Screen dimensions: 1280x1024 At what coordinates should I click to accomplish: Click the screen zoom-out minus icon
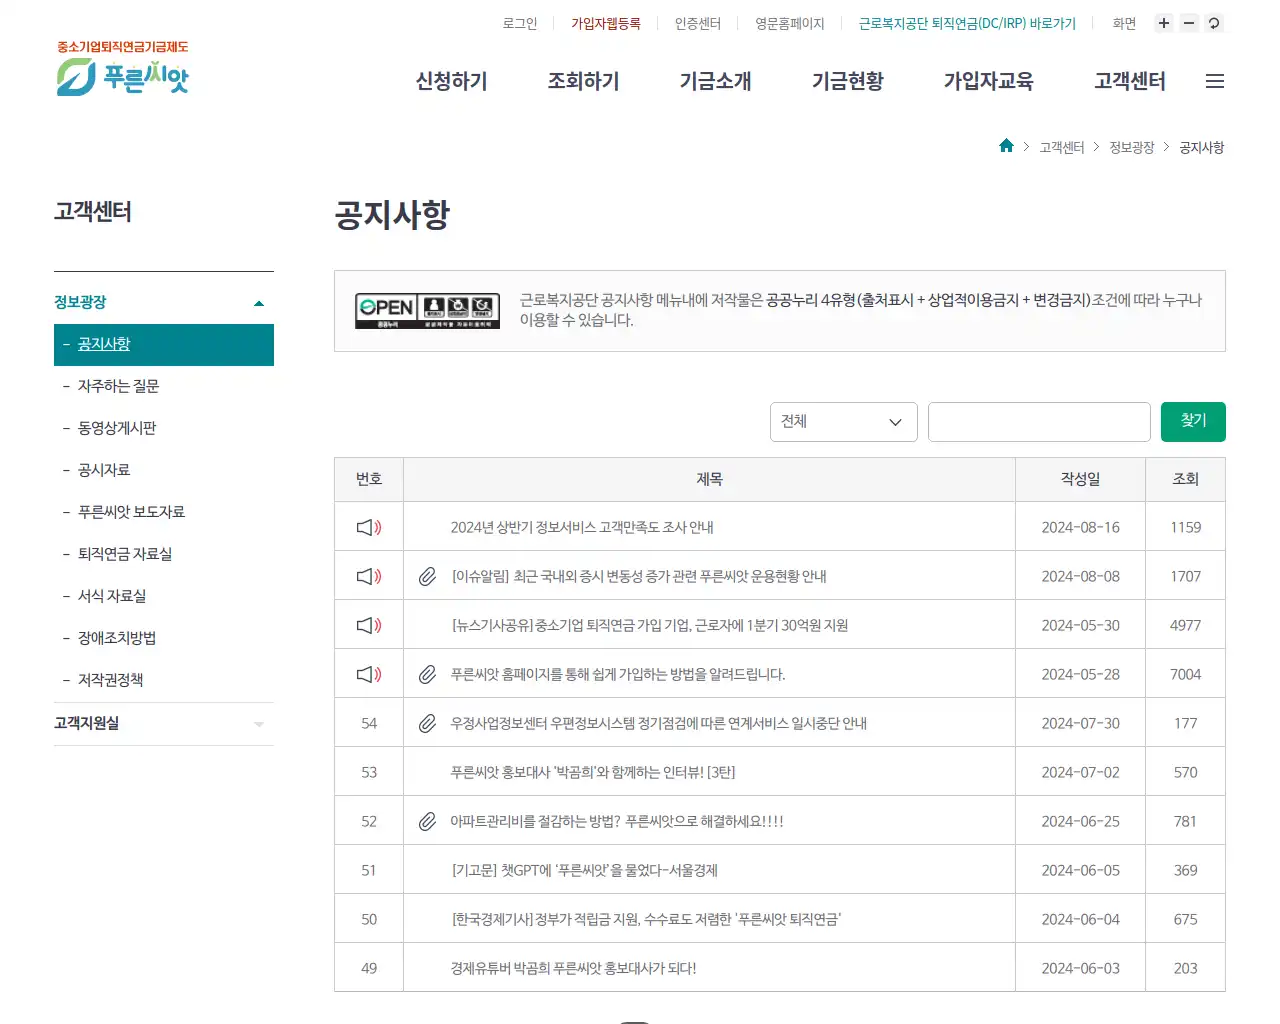(x=1188, y=23)
